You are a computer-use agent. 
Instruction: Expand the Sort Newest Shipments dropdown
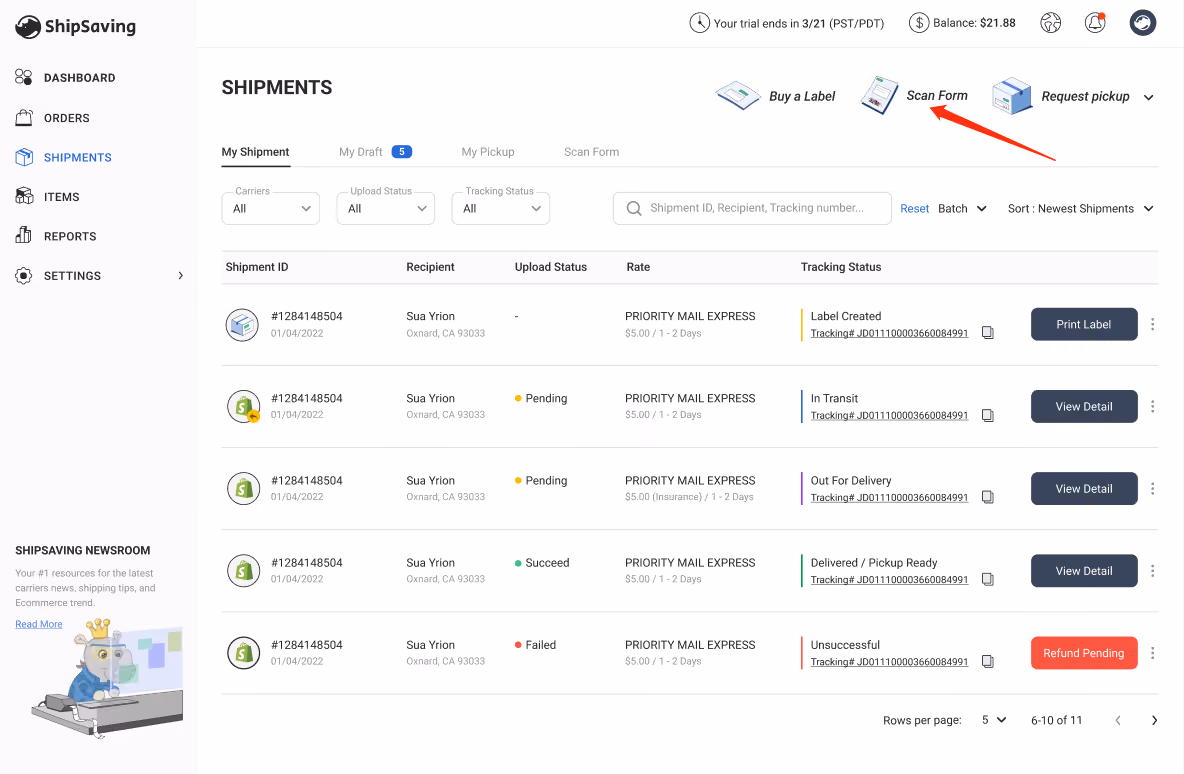pos(1080,208)
